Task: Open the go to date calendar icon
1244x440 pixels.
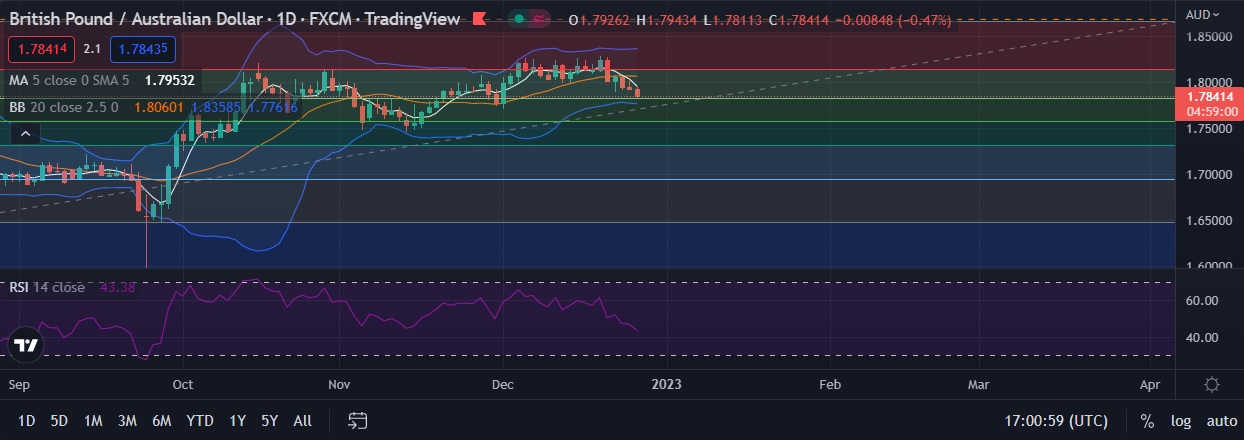Action: click(359, 421)
